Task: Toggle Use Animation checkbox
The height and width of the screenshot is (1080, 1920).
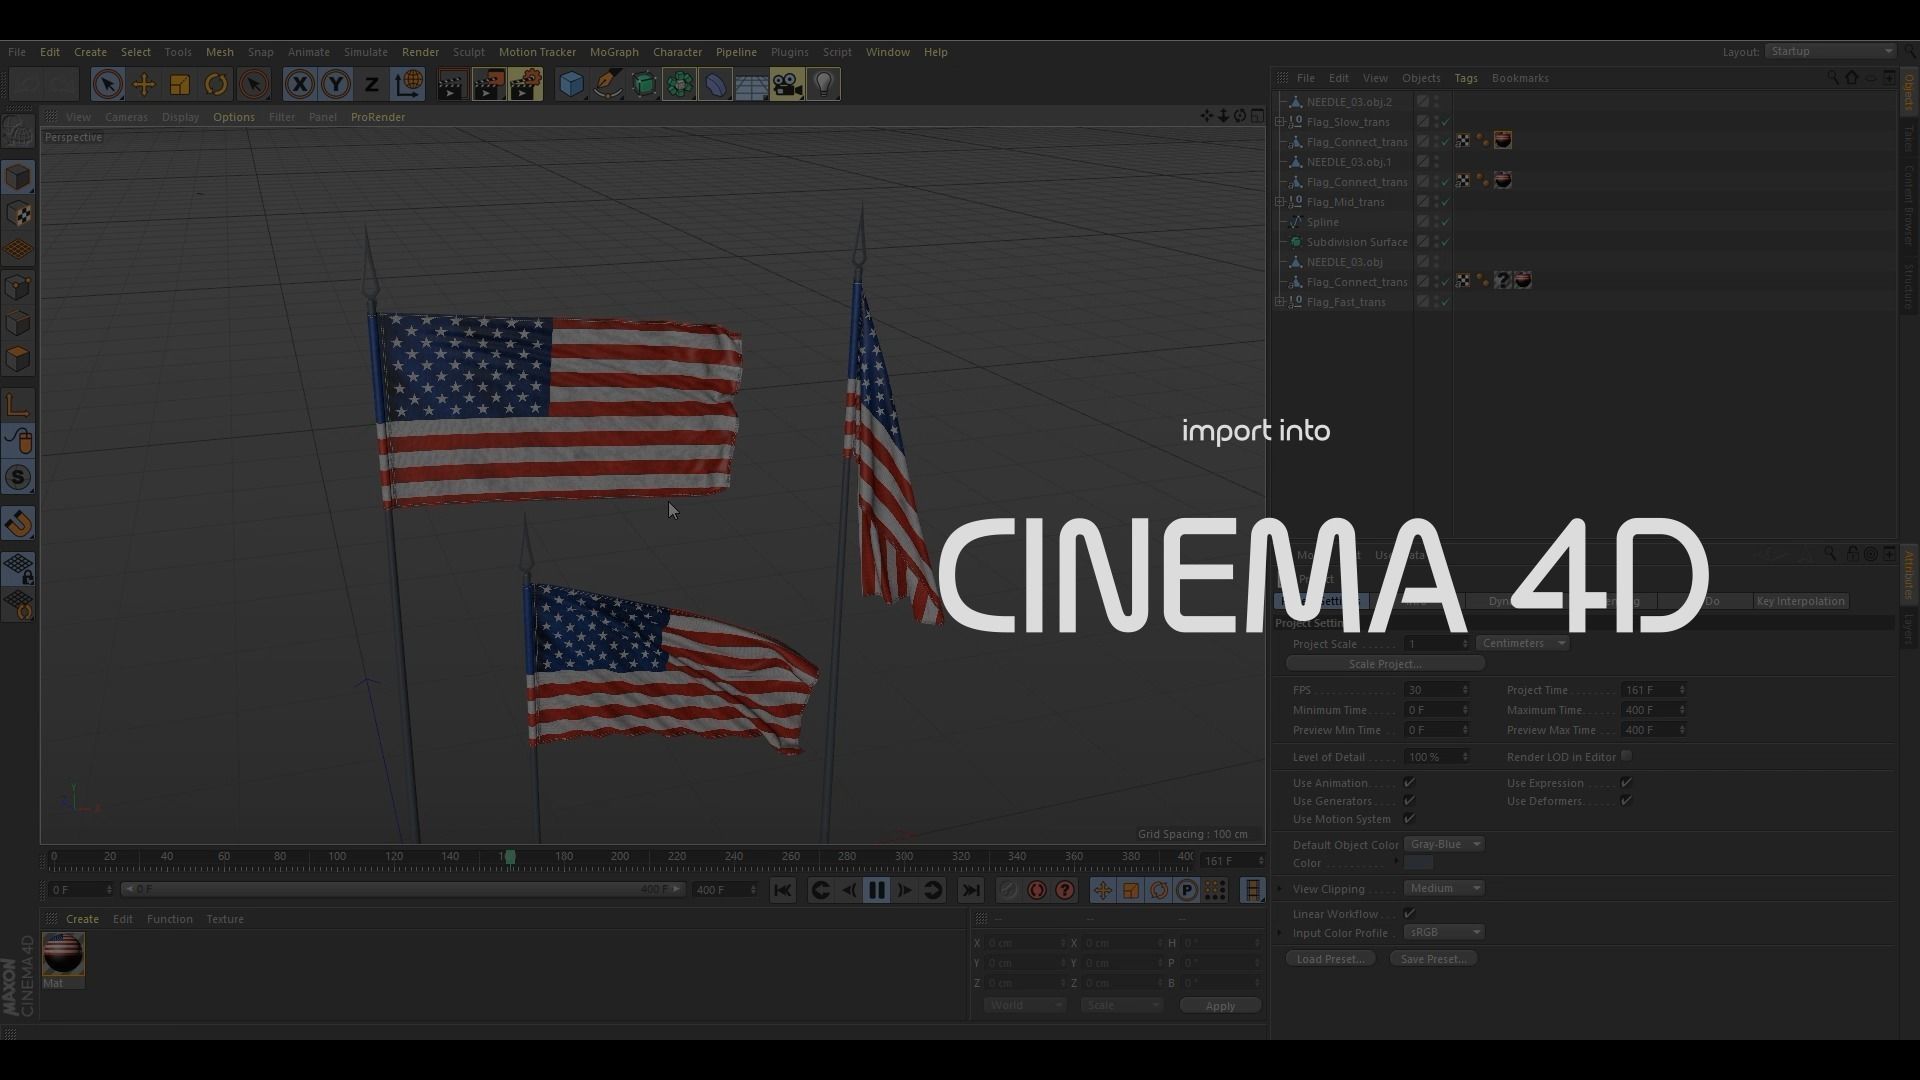Action: point(1409,783)
